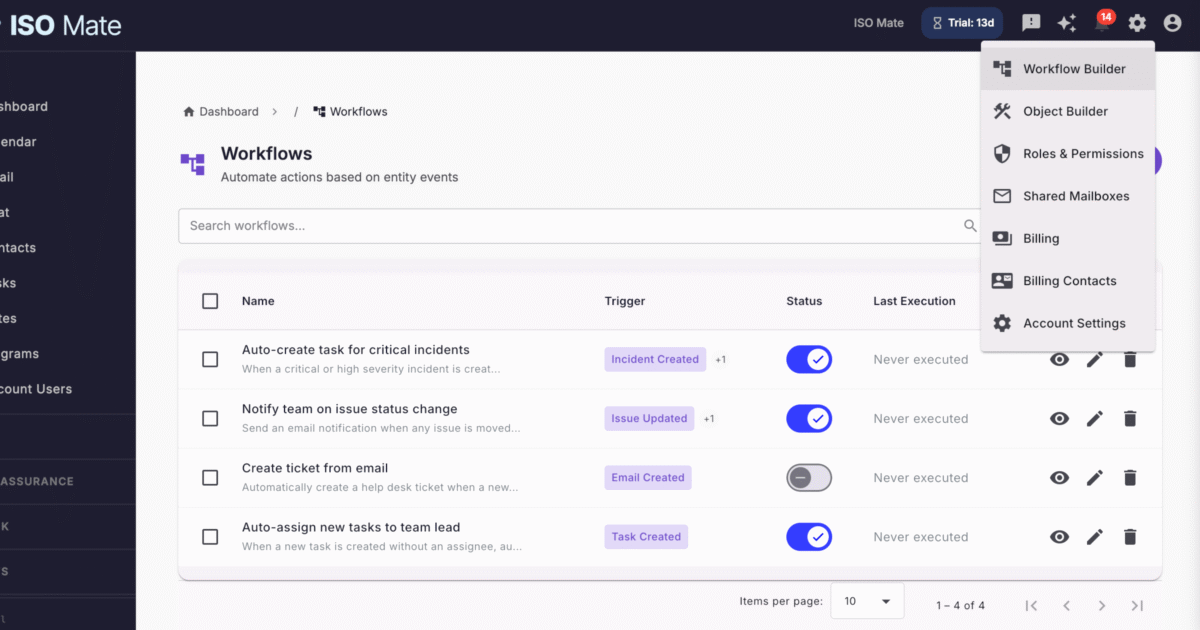
Task: Click the AI assistant sparkles icon
Action: 1066,22
